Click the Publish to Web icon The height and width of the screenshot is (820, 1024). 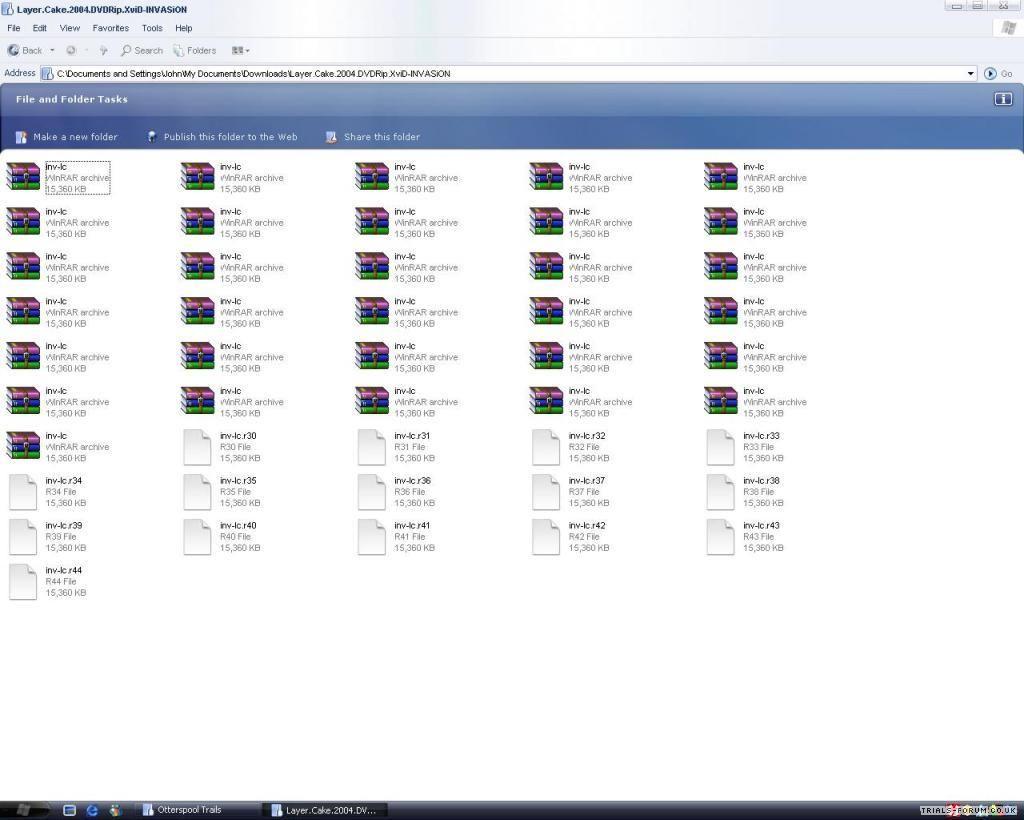click(152, 137)
